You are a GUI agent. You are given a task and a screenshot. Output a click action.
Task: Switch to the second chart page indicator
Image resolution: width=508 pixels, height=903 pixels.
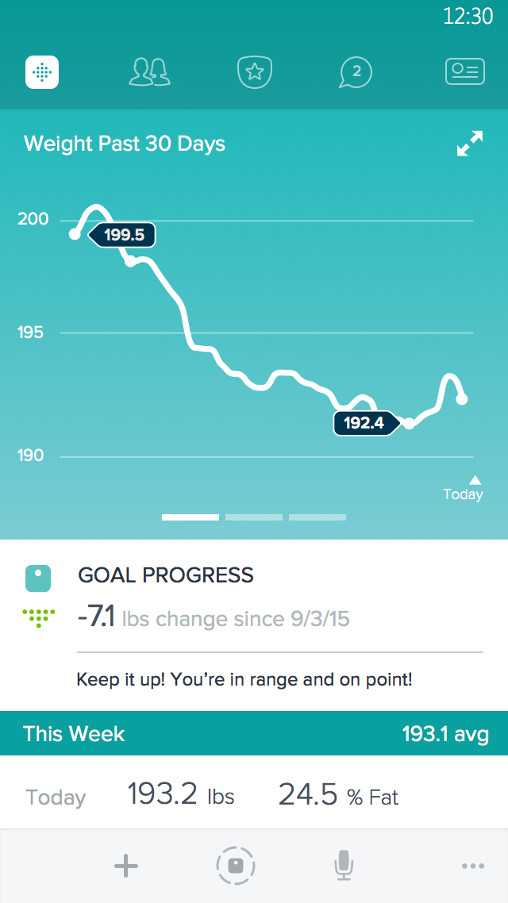(x=254, y=517)
